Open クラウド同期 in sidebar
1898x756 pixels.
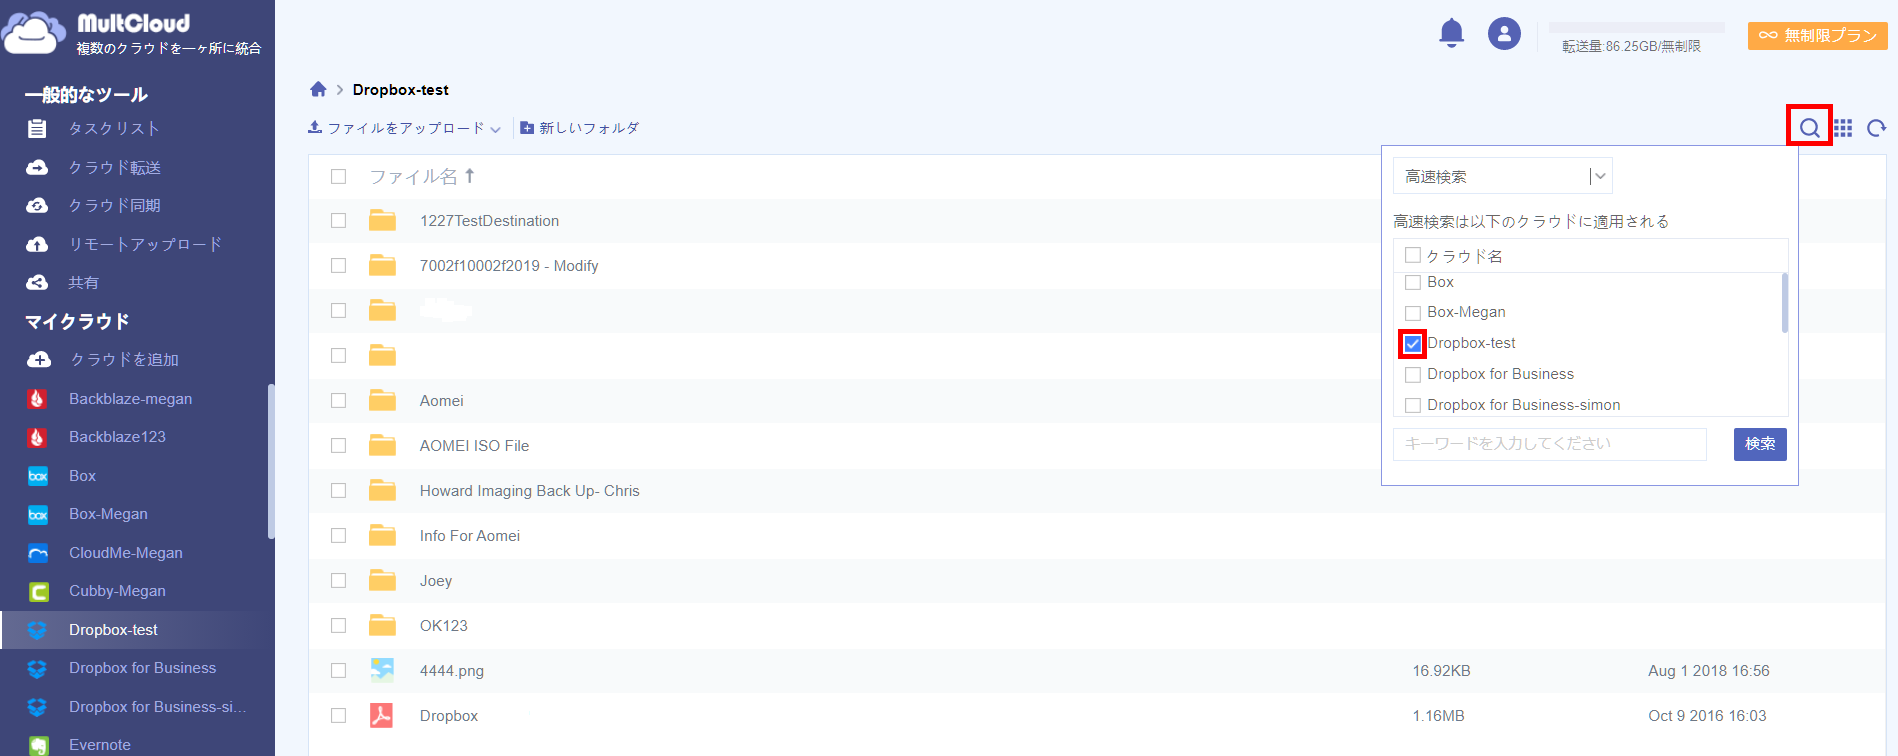(x=114, y=205)
